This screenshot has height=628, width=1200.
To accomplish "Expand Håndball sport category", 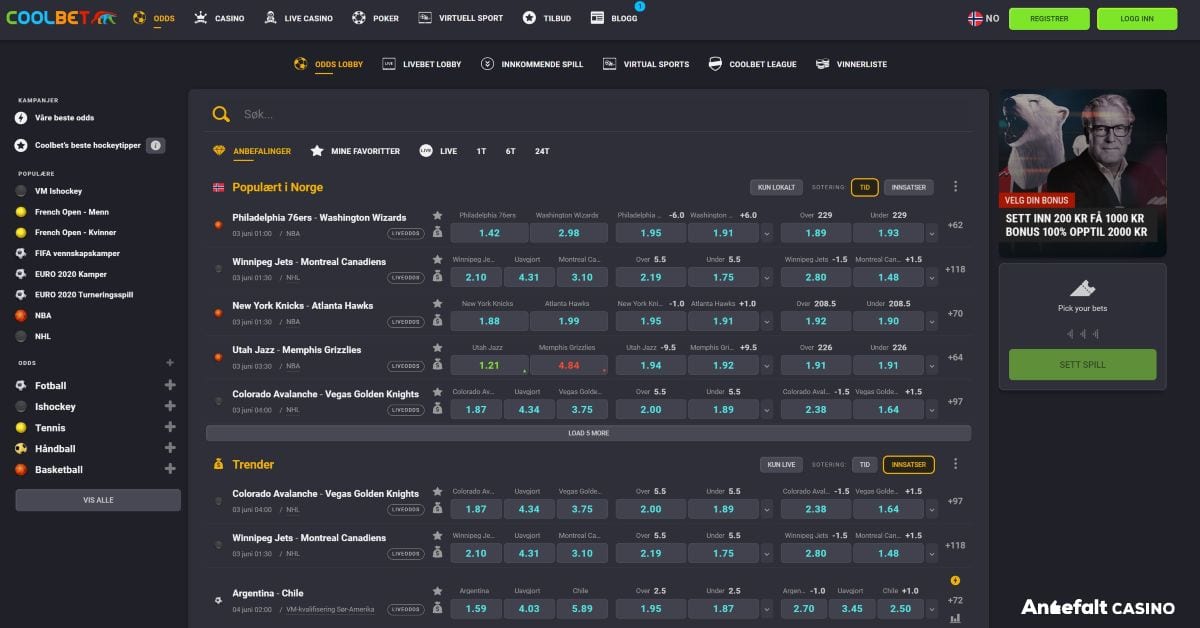I will click(170, 448).
